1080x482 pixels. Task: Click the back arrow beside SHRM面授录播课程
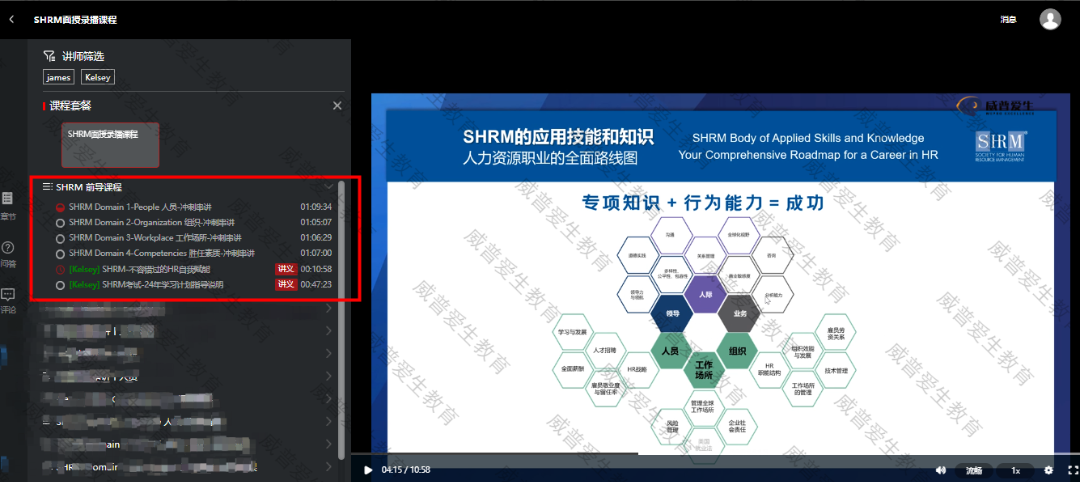tap(12, 20)
